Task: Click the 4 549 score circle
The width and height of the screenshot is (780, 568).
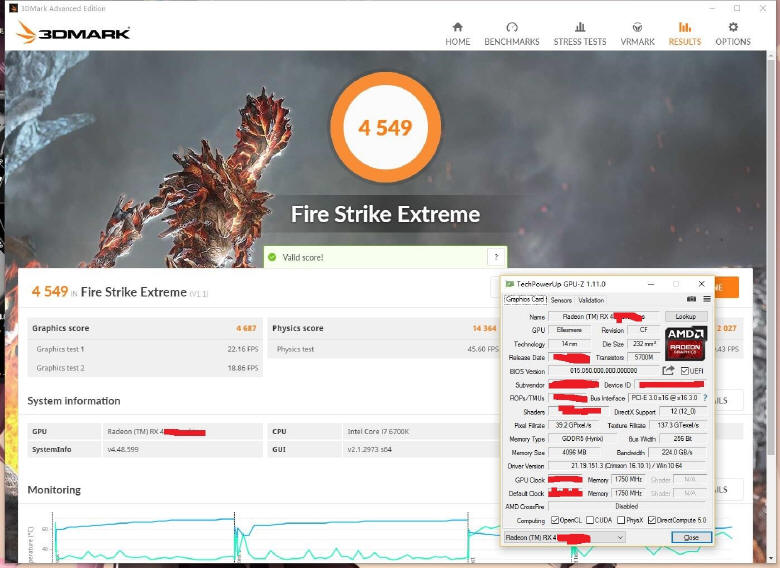Action: coord(386,127)
